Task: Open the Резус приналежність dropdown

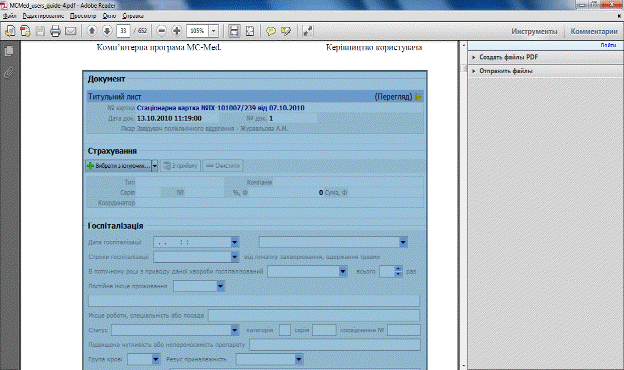Action: click(x=299, y=360)
